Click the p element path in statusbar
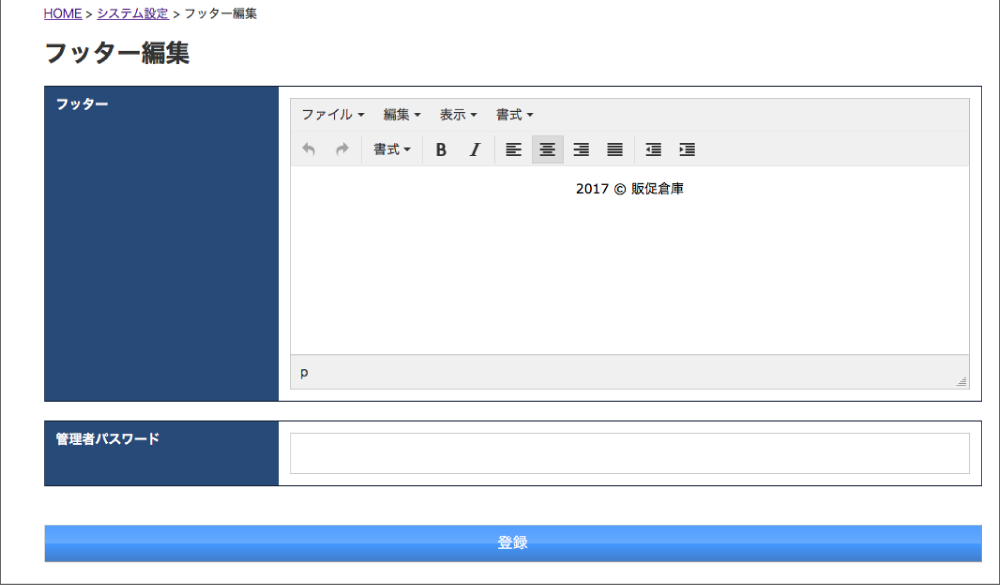This screenshot has width=1000, height=585. tap(304, 373)
